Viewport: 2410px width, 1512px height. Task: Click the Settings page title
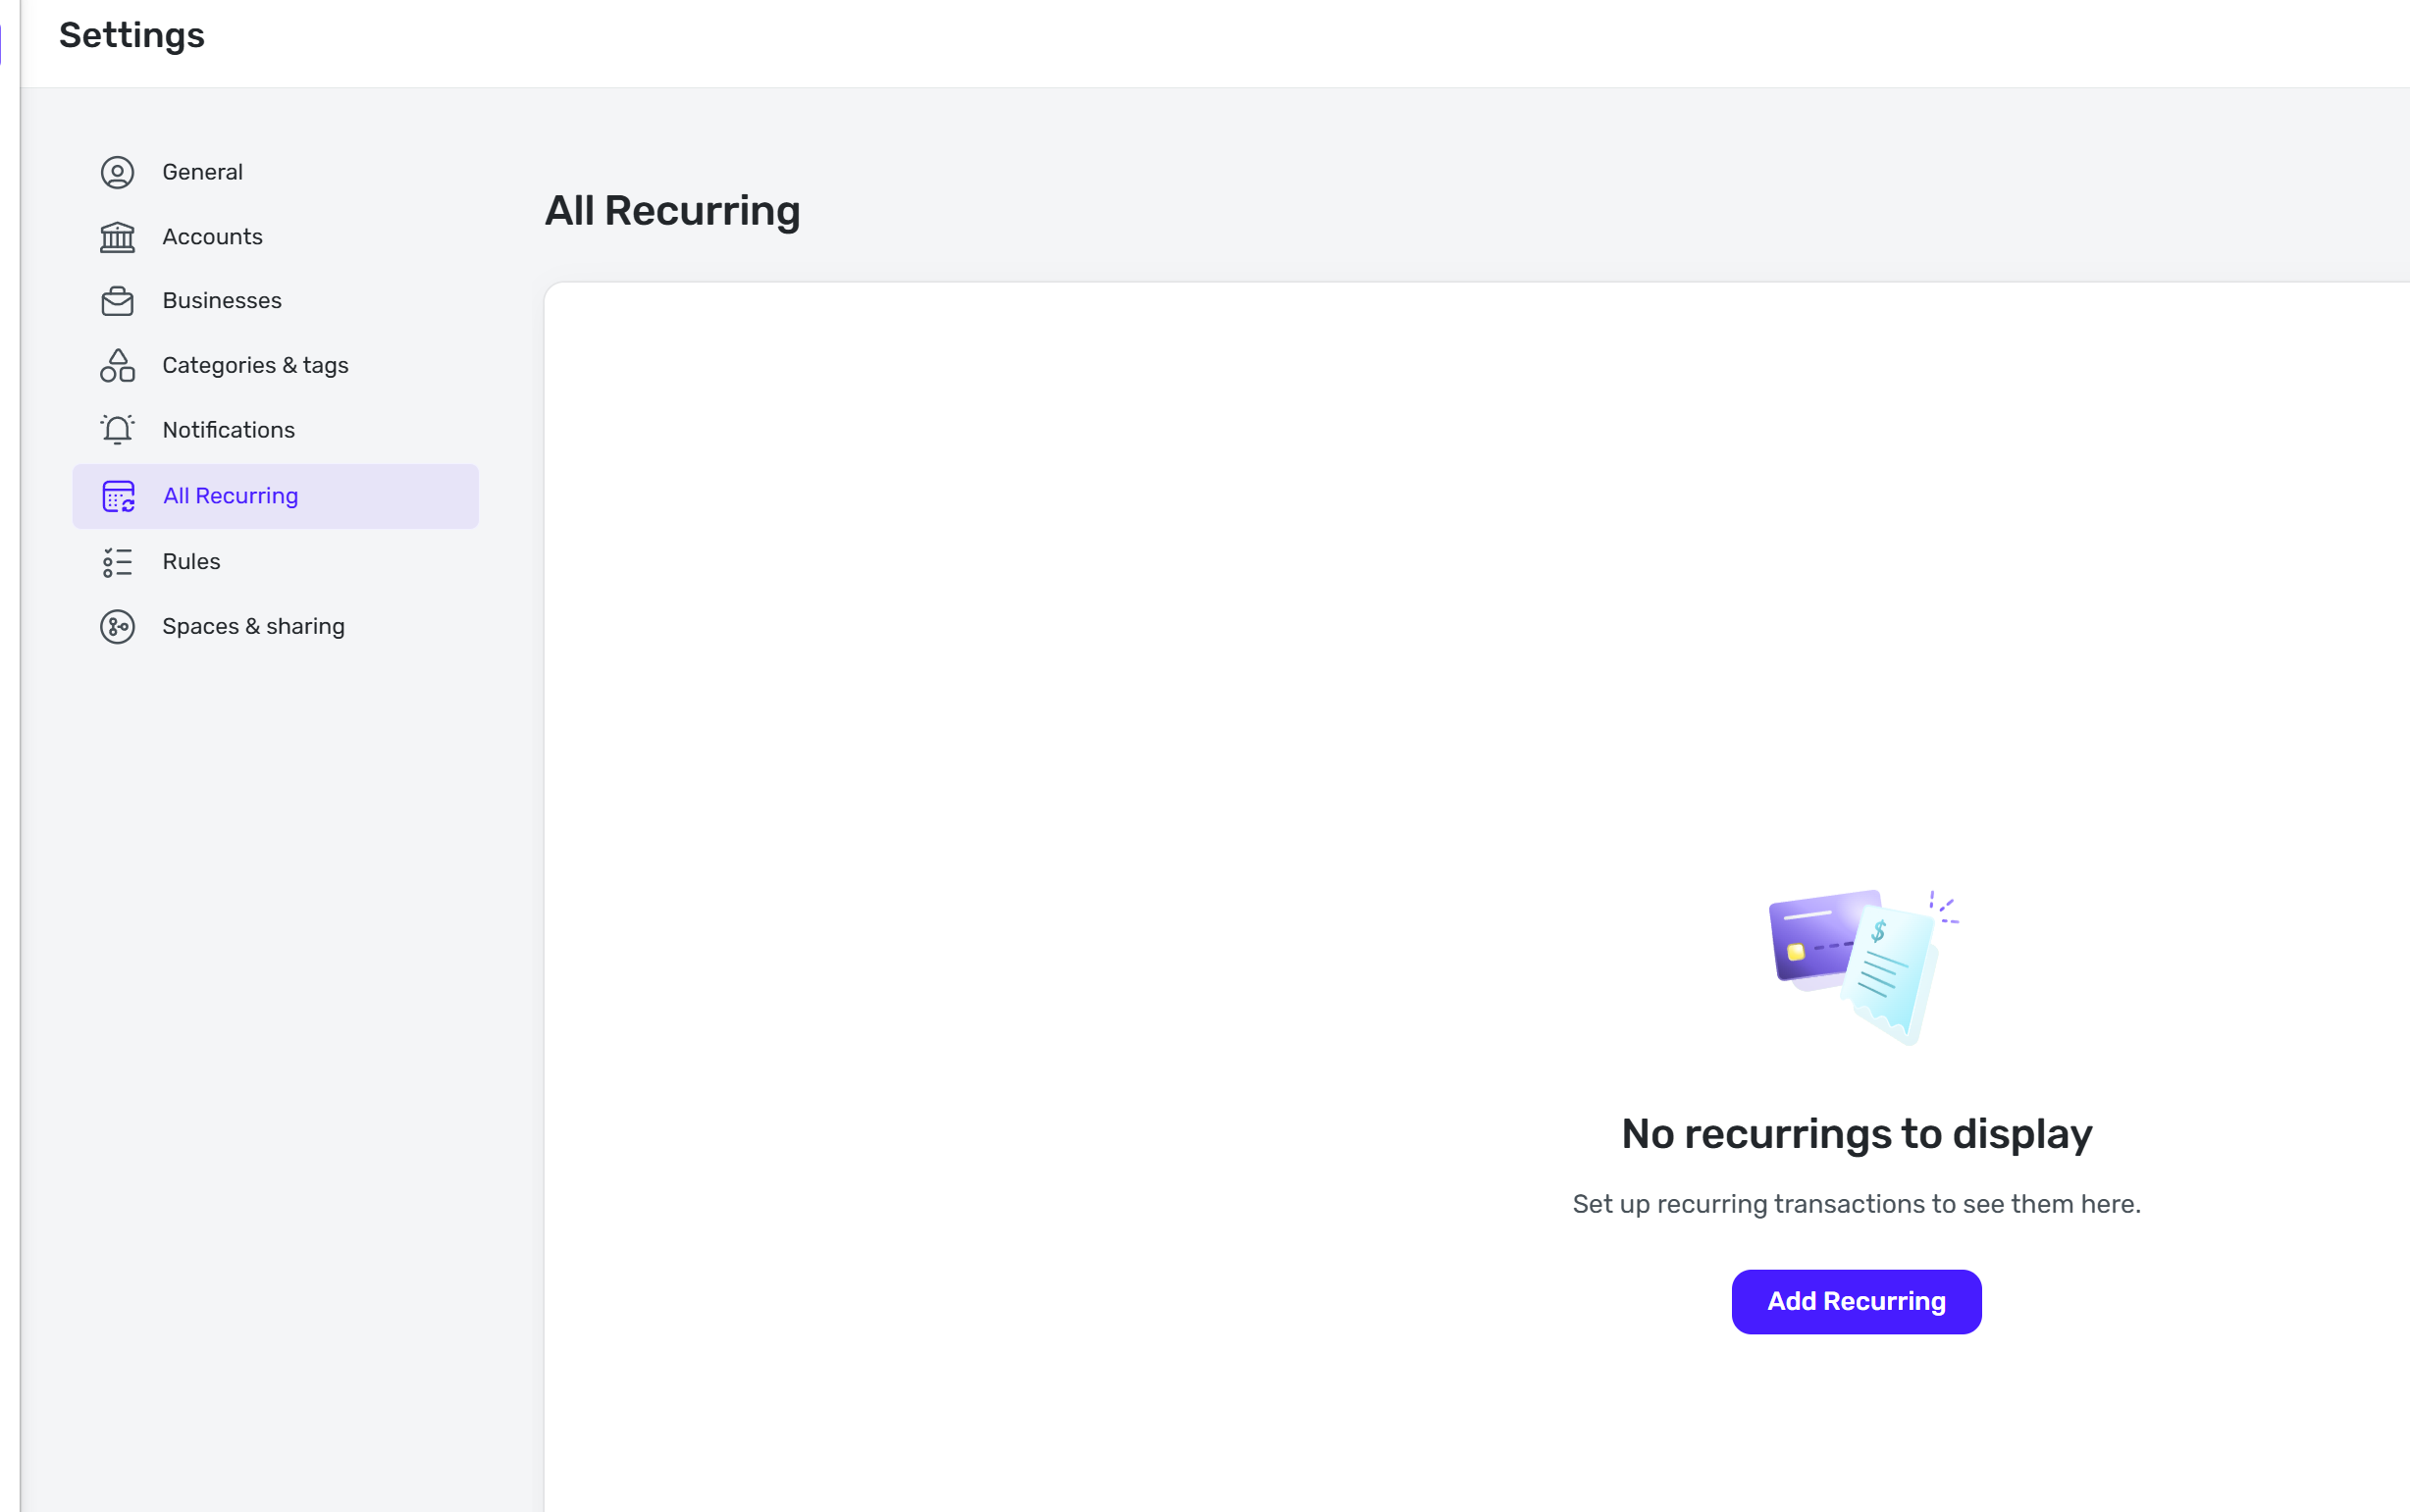coord(131,36)
